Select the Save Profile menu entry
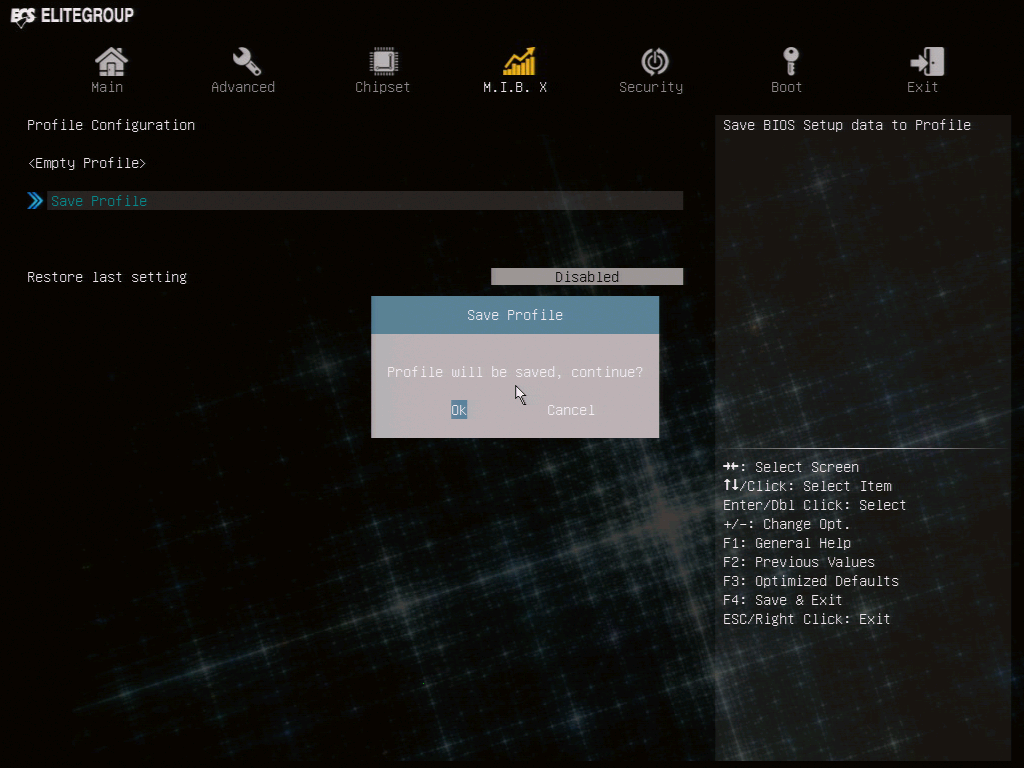Image resolution: width=1024 pixels, height=768 pixels. [x=365, y=200]
